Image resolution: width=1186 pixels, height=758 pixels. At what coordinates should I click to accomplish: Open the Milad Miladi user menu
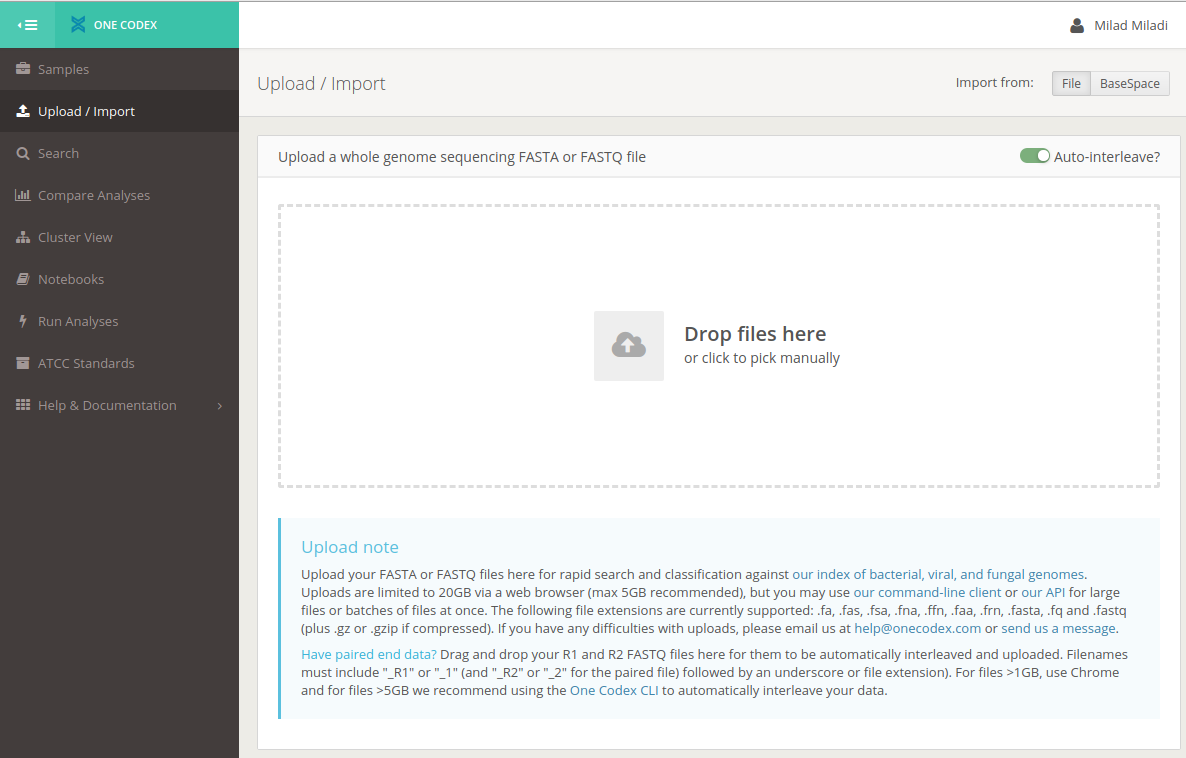click(1118, 25)
